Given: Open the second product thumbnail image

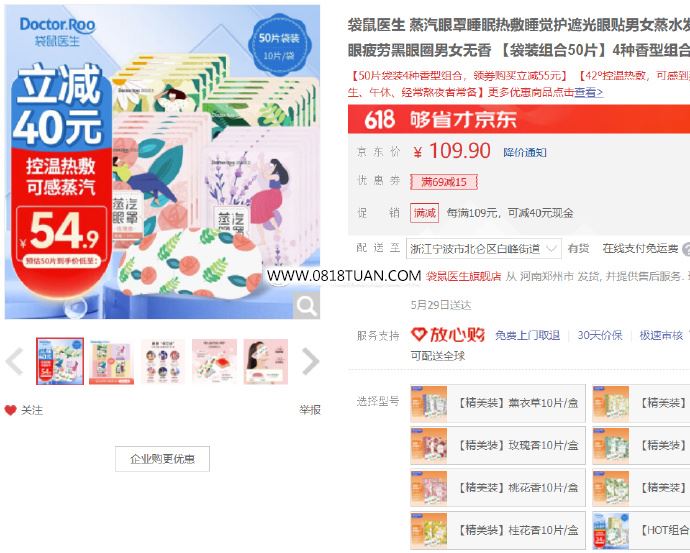Looking at the screenshot, I should pos(111,362).
